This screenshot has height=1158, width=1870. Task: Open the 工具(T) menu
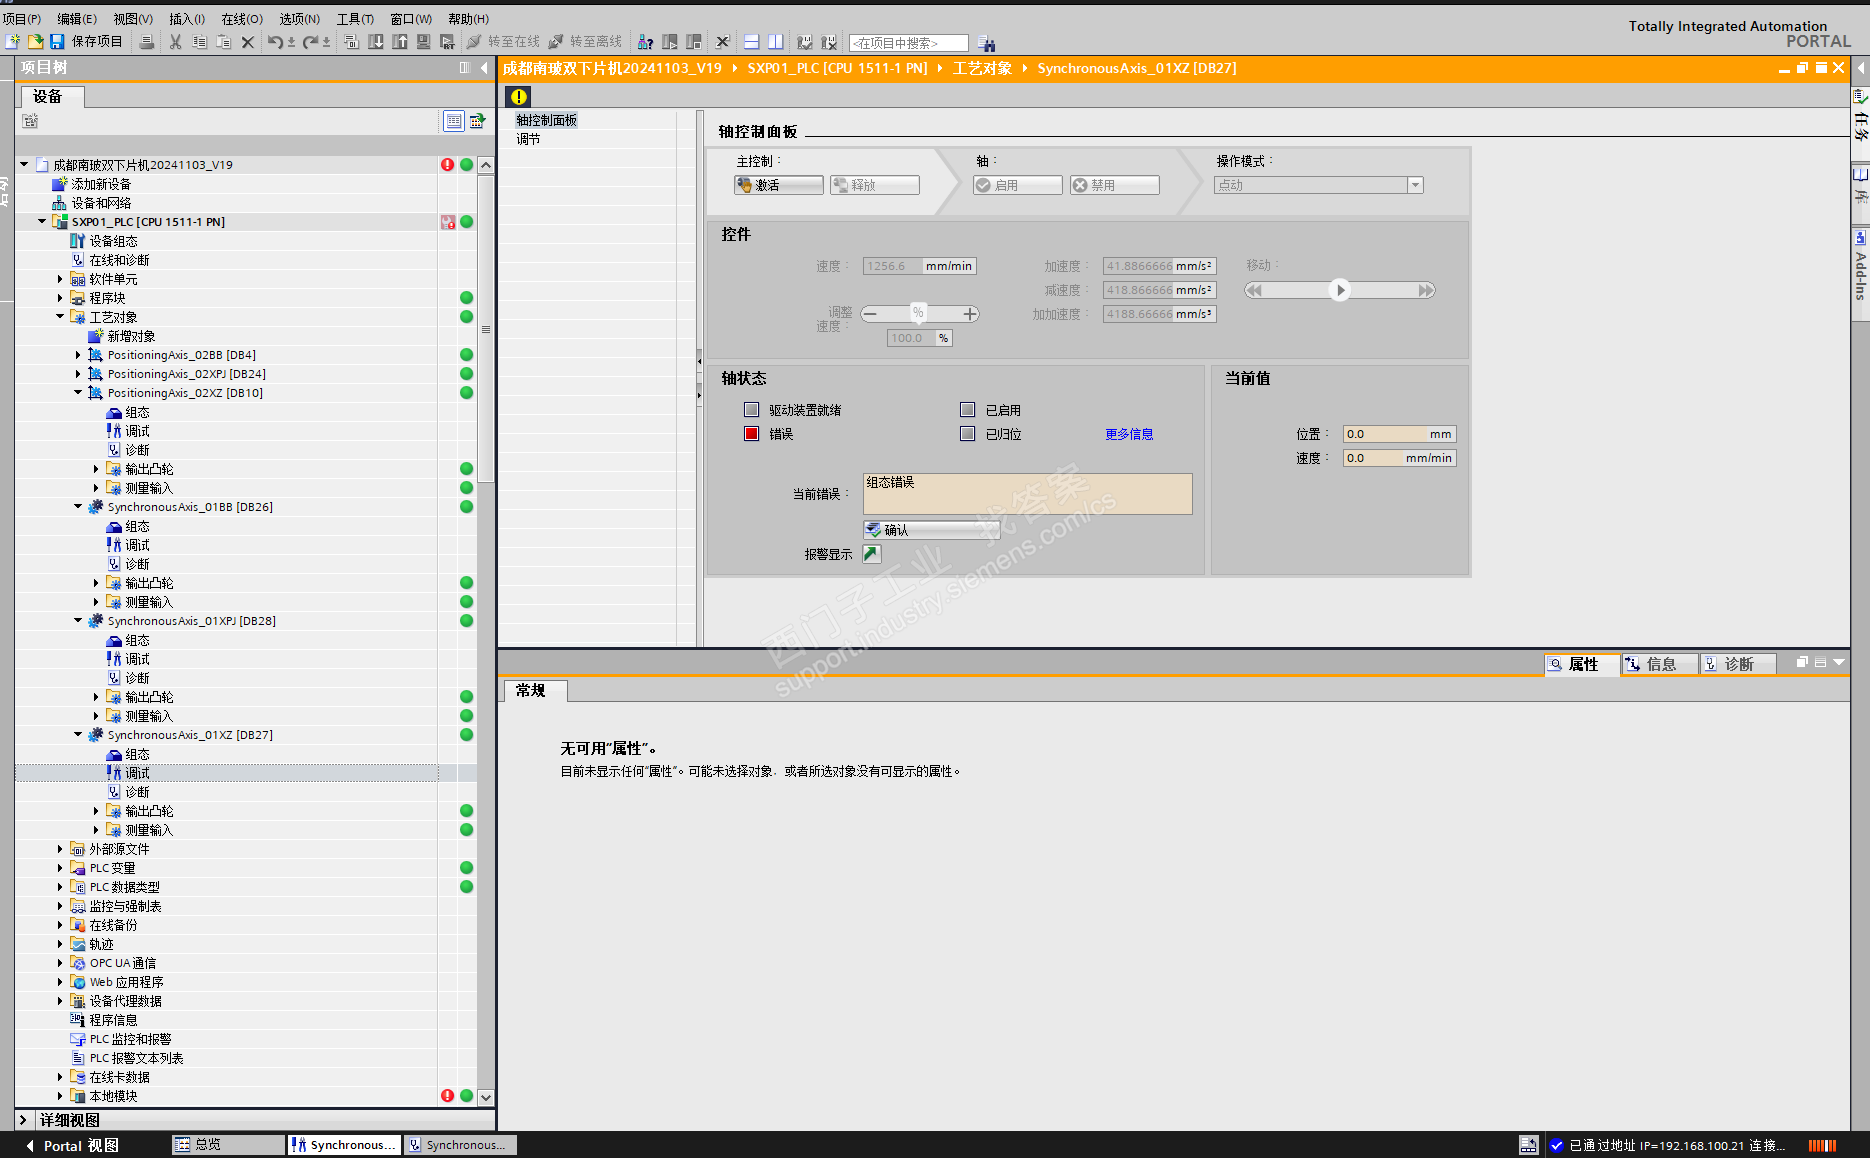(x=355, y=19)
